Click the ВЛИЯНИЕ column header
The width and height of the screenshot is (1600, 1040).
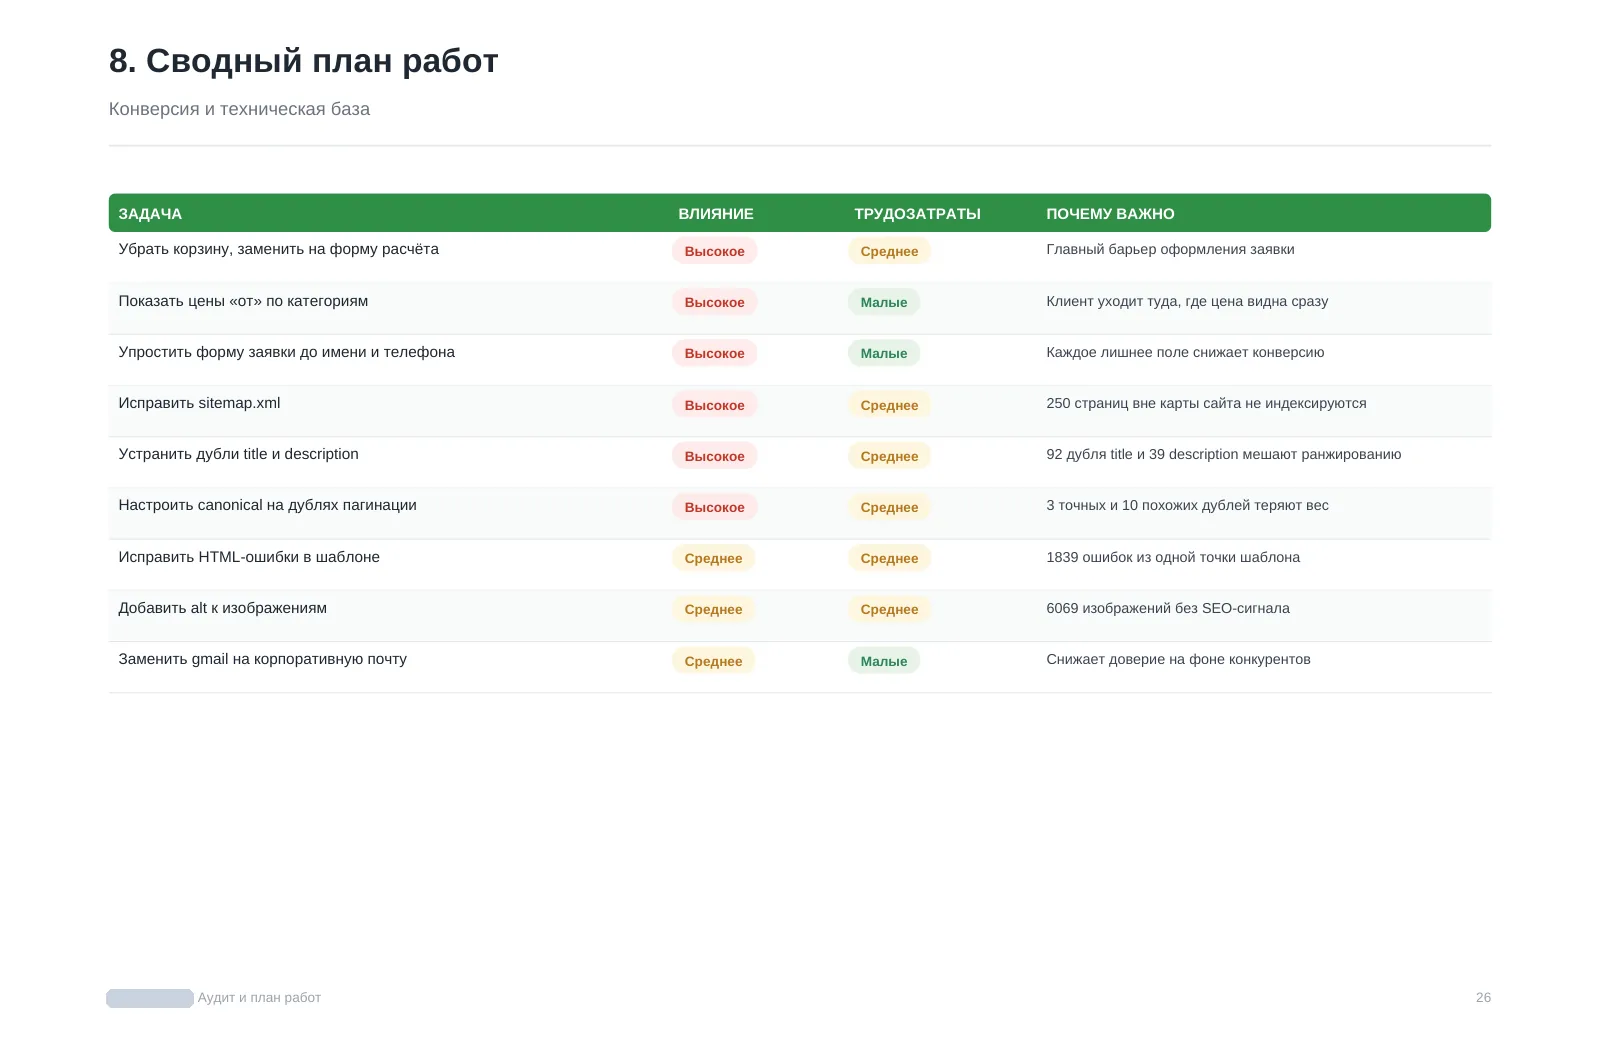716,214
